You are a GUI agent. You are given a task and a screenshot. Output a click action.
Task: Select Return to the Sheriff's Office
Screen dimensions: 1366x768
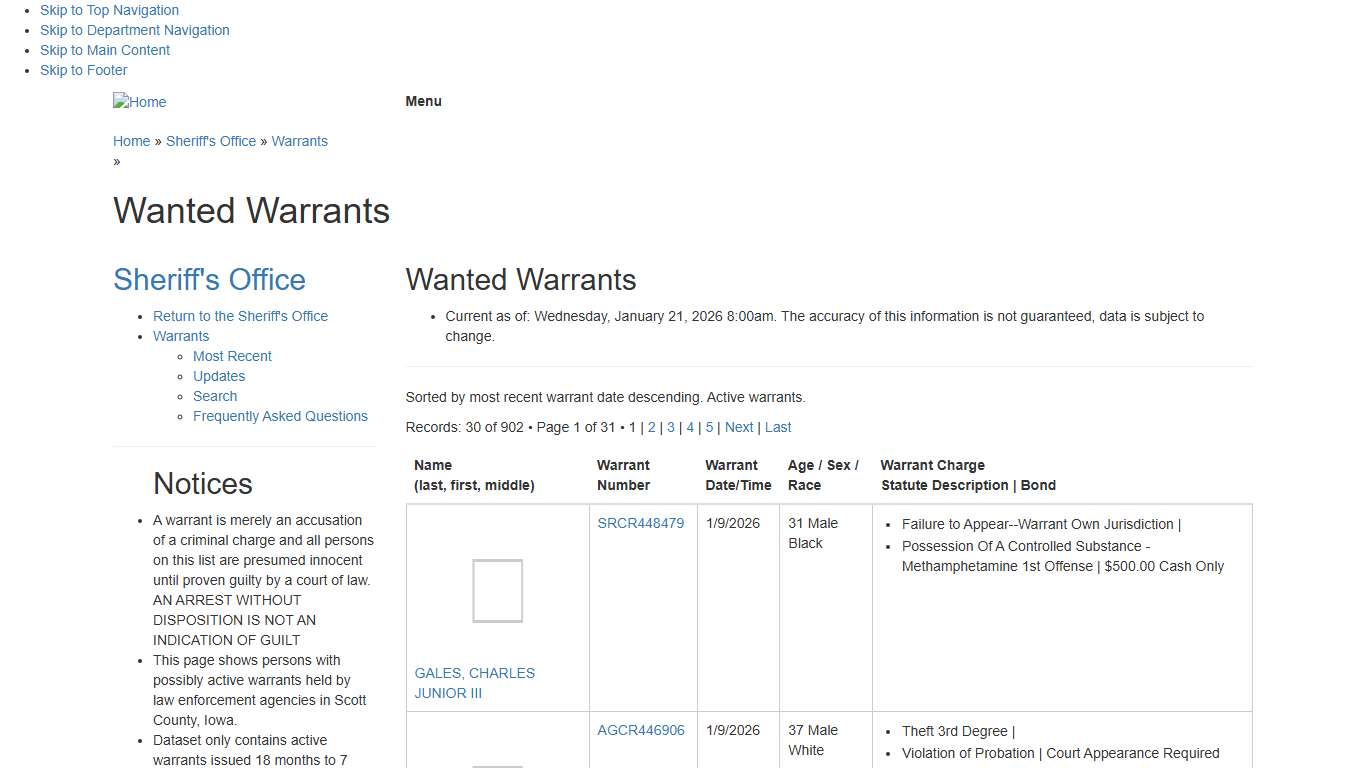[240, 316]
